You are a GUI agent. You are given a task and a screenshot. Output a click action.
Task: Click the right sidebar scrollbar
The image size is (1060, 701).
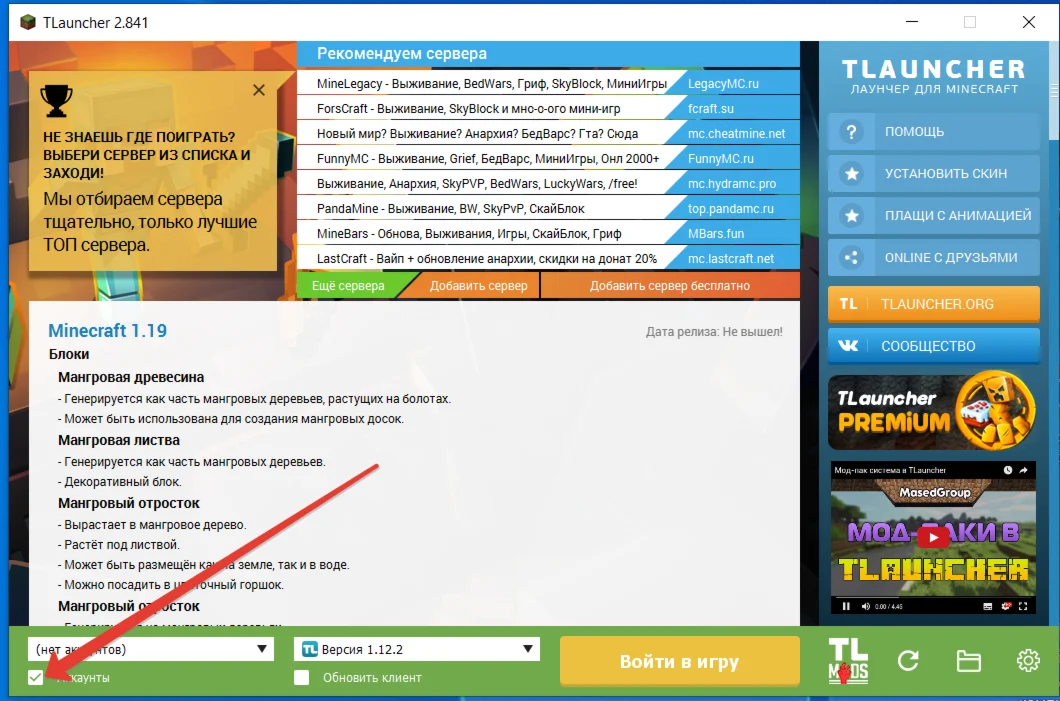click(x=1054, y=91)
